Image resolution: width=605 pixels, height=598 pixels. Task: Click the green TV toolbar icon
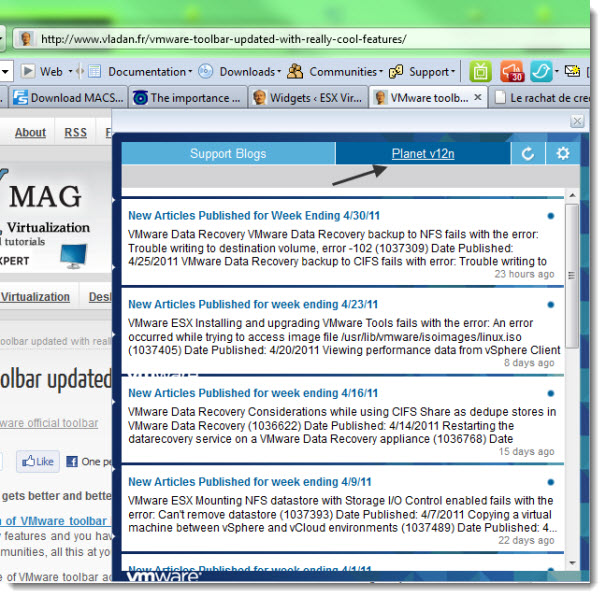coord(480,71)
